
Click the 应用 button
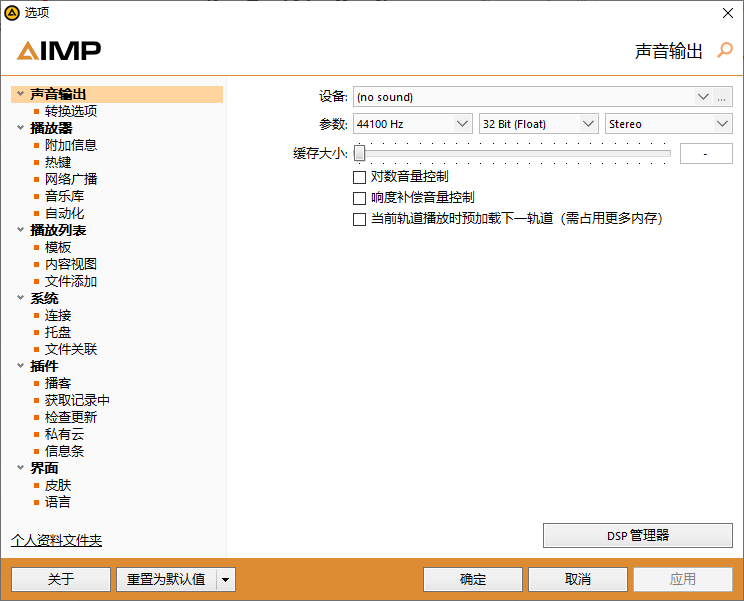click(x=683, y=580)
